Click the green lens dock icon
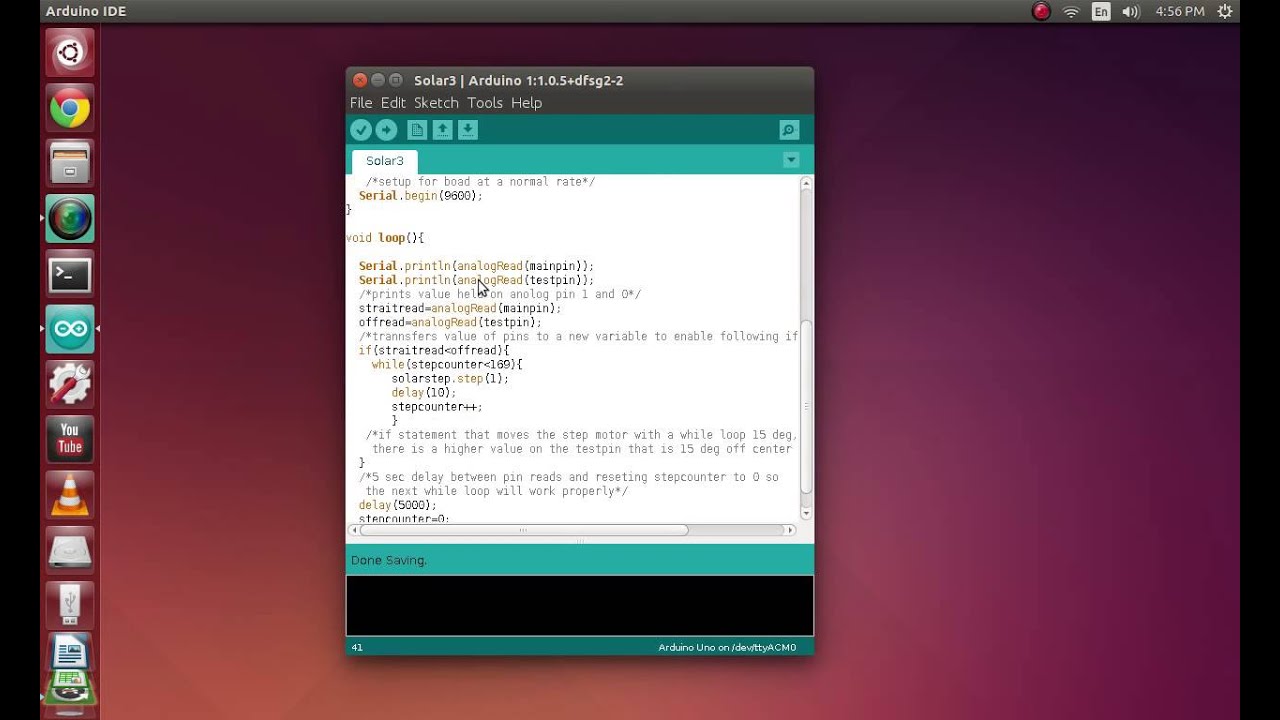 pyautogui.click(x=70, y=219)
